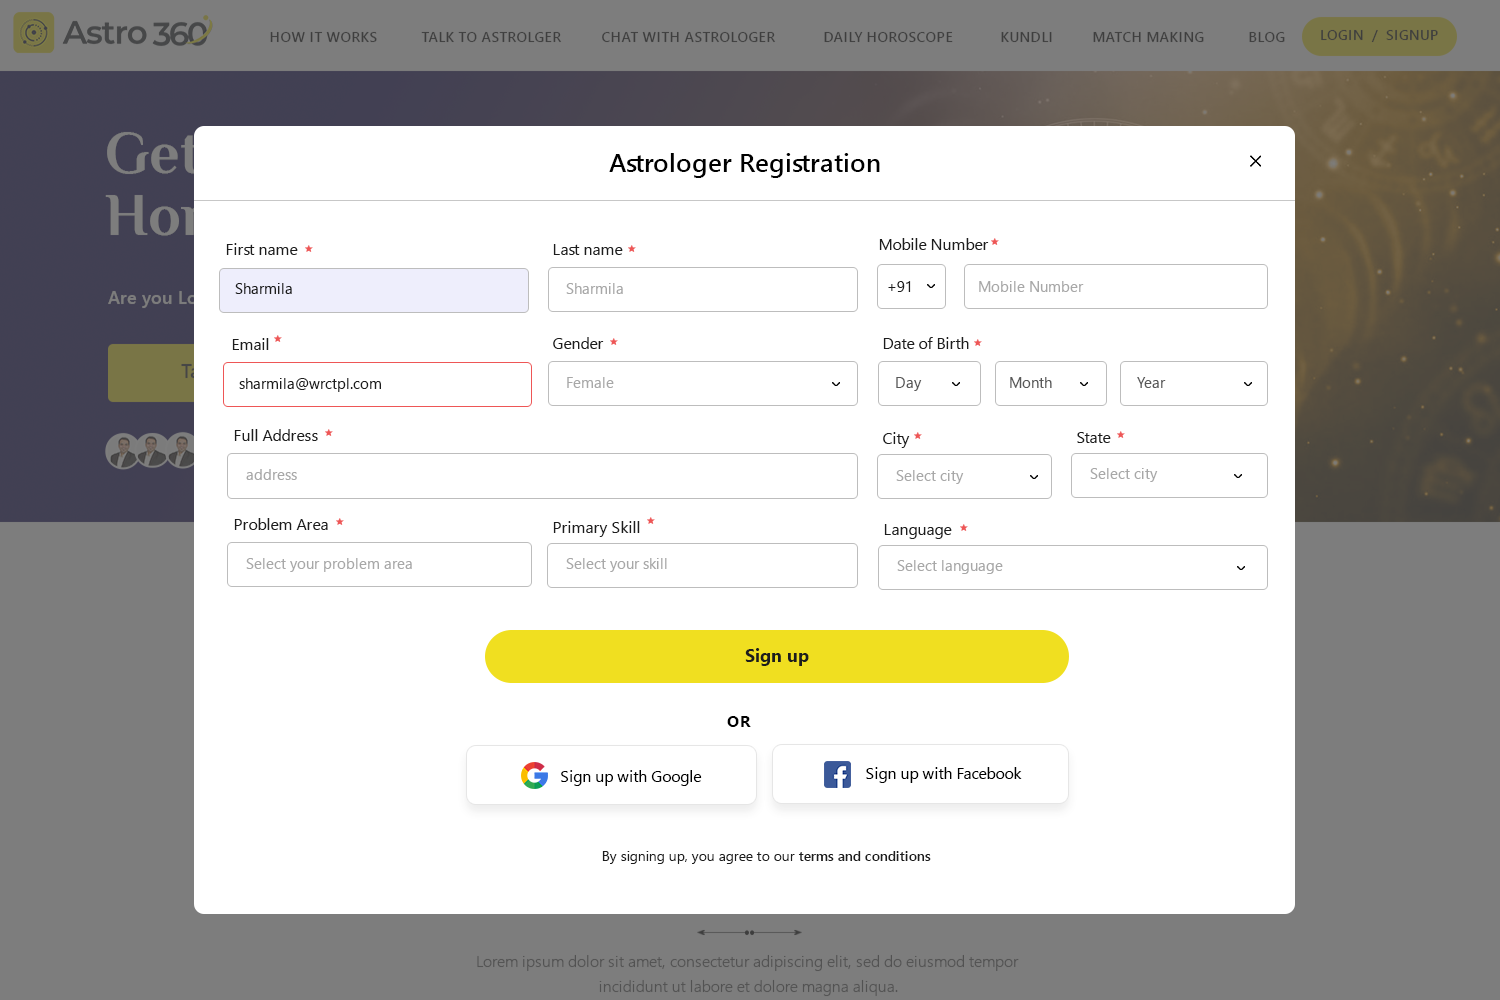Focus the Full Address field
The height and width of the screenshot is (1000, 1500).
tap(542, 476)
